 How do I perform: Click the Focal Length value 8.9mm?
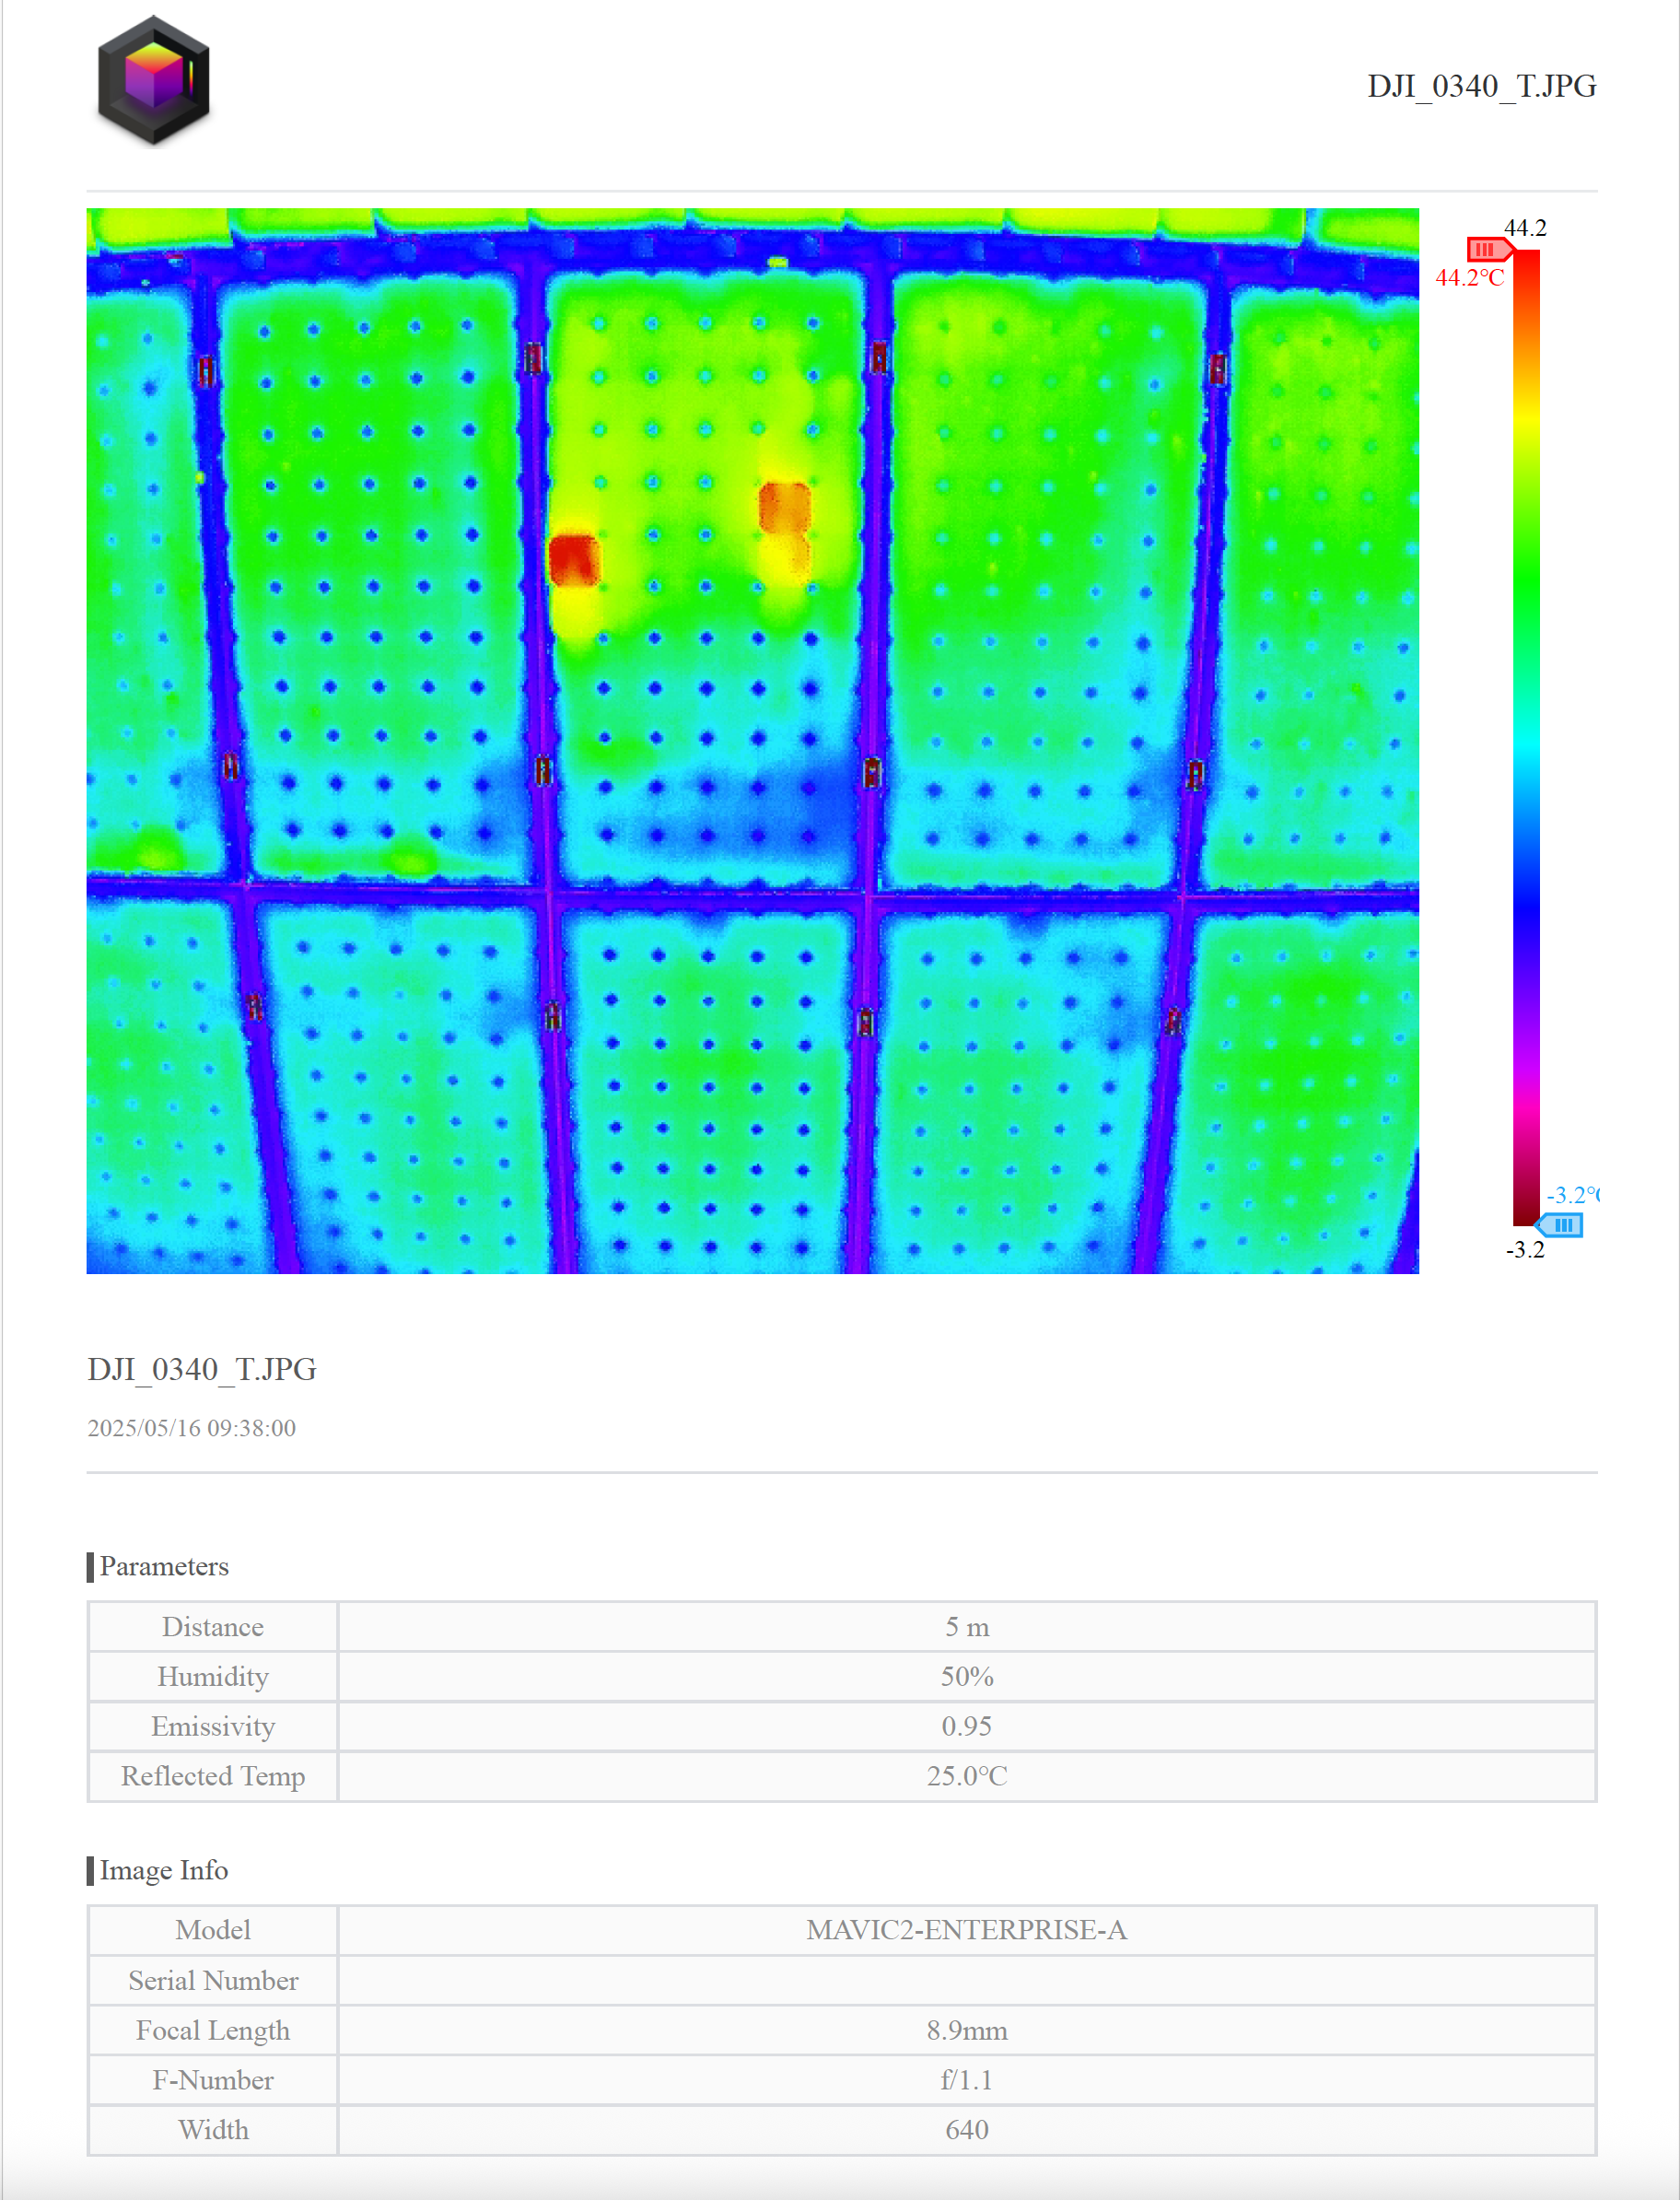[966, 2030]
